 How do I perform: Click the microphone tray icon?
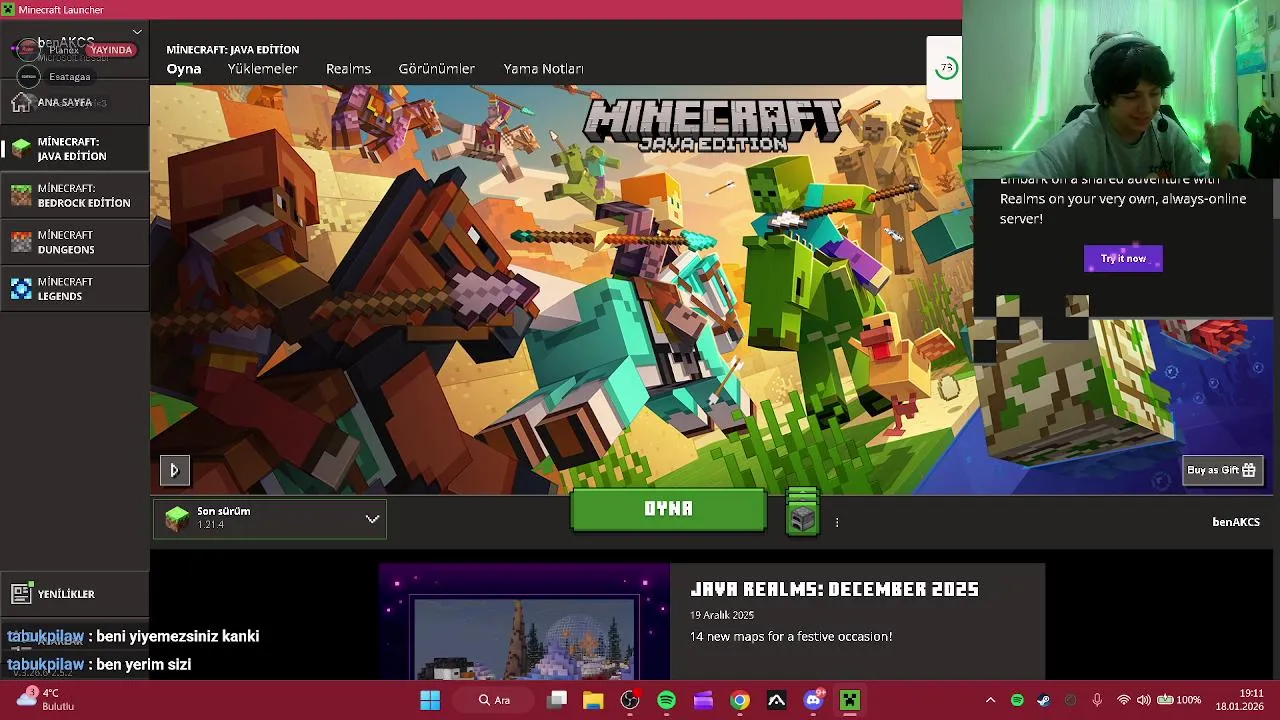1097,700
